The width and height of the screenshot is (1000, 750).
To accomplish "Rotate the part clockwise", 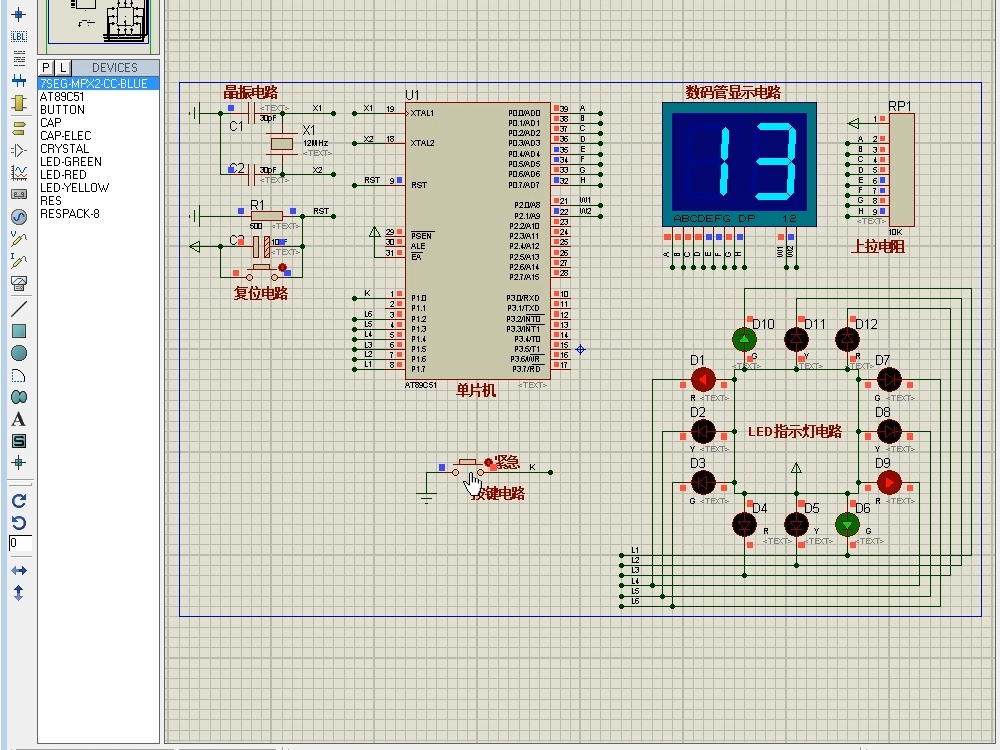I will click(19, 501).
